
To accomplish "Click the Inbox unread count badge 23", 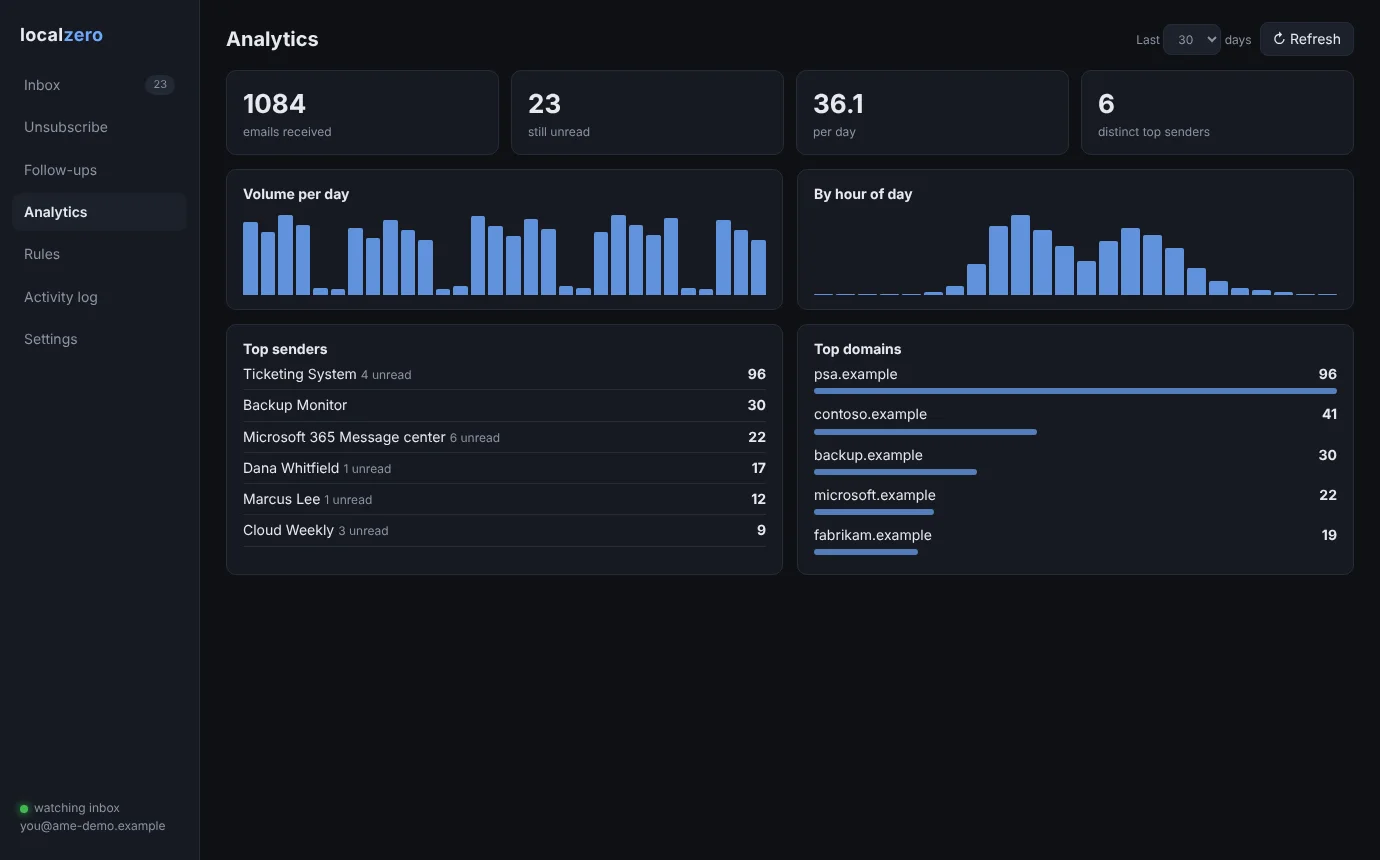I will (160, 85).
